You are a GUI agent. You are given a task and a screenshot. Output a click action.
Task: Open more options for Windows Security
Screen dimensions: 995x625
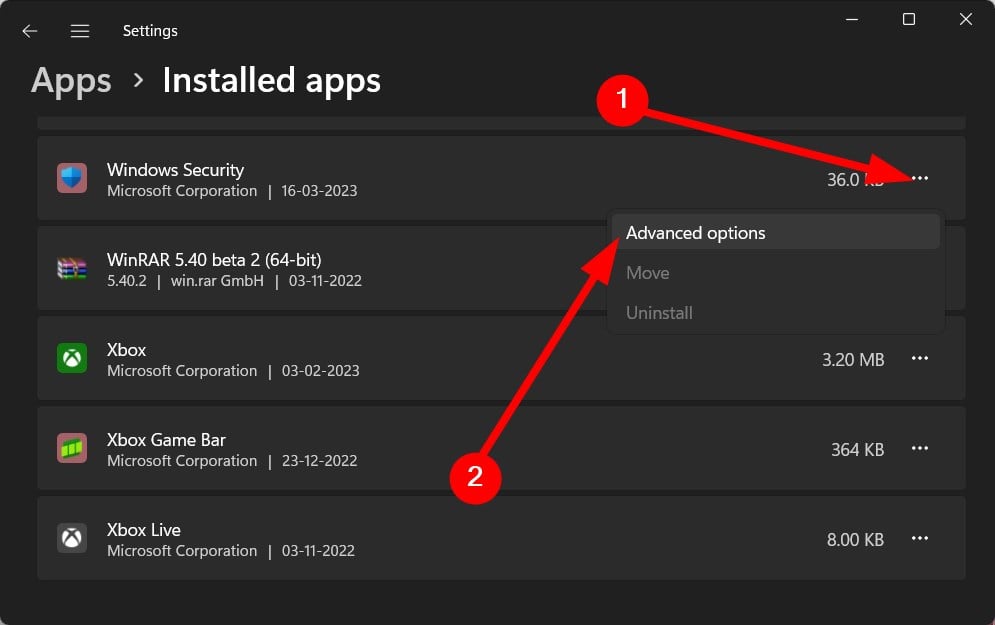tap(919, 178)
